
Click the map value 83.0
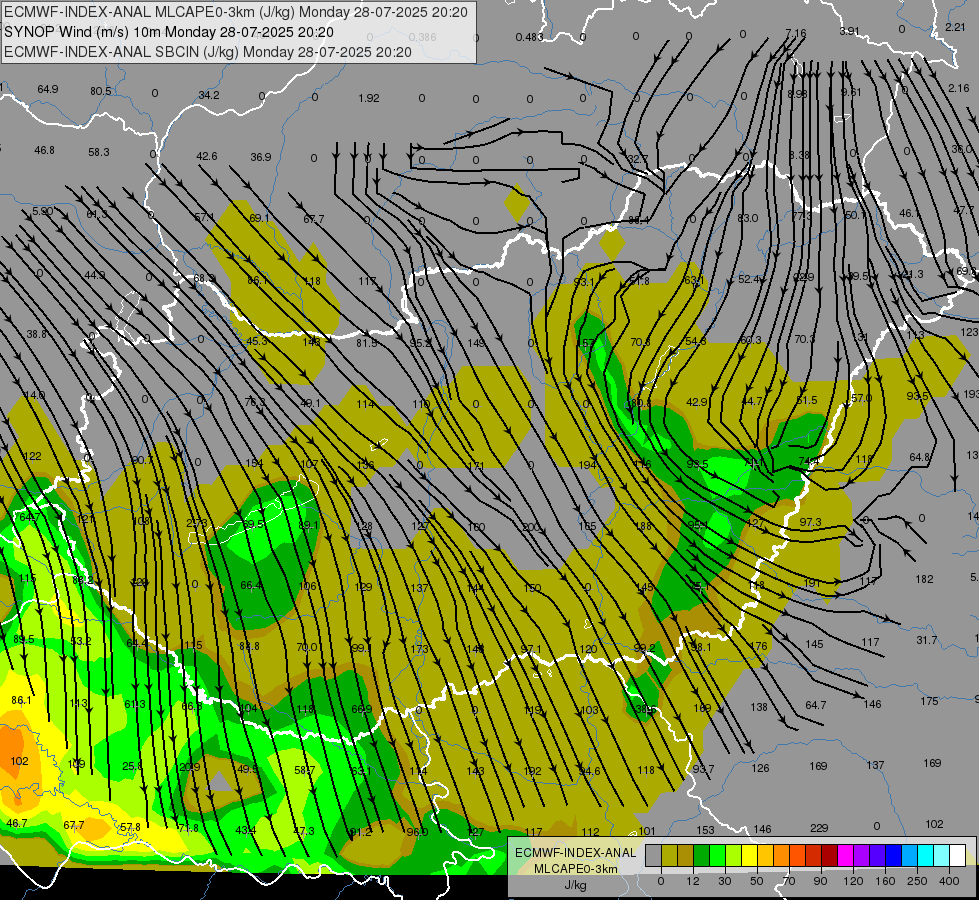pos(747,218)
